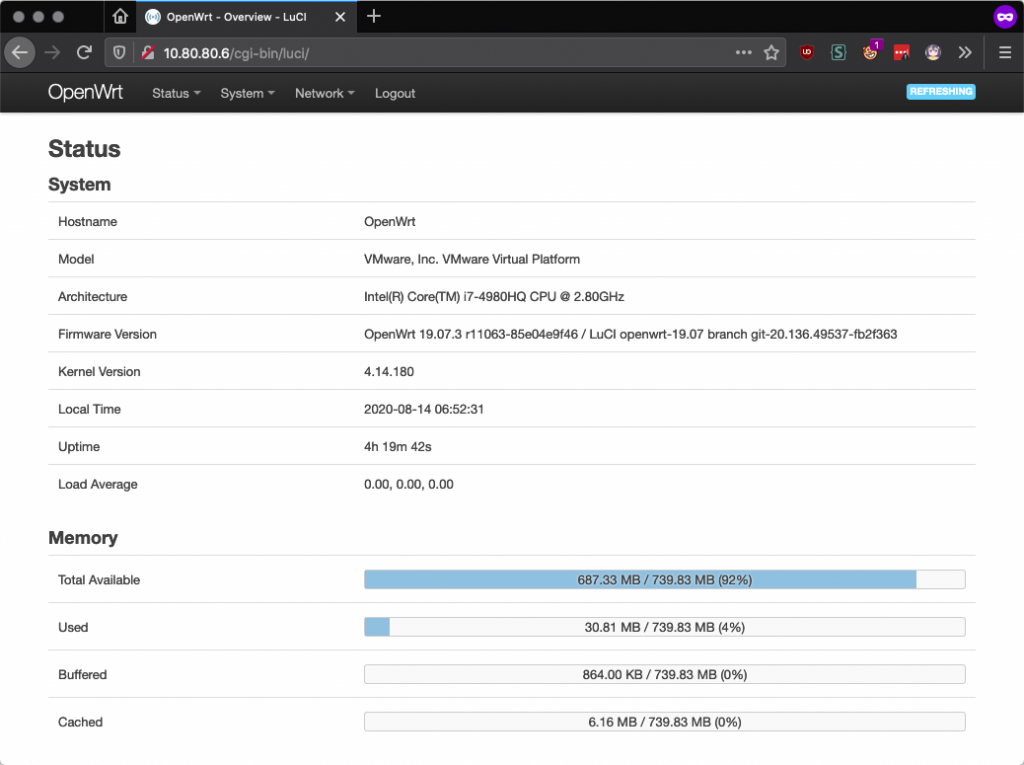Click the uptime value 4h 19m 42s
This screenshot has height=765, width=1024.
(398, 447)
